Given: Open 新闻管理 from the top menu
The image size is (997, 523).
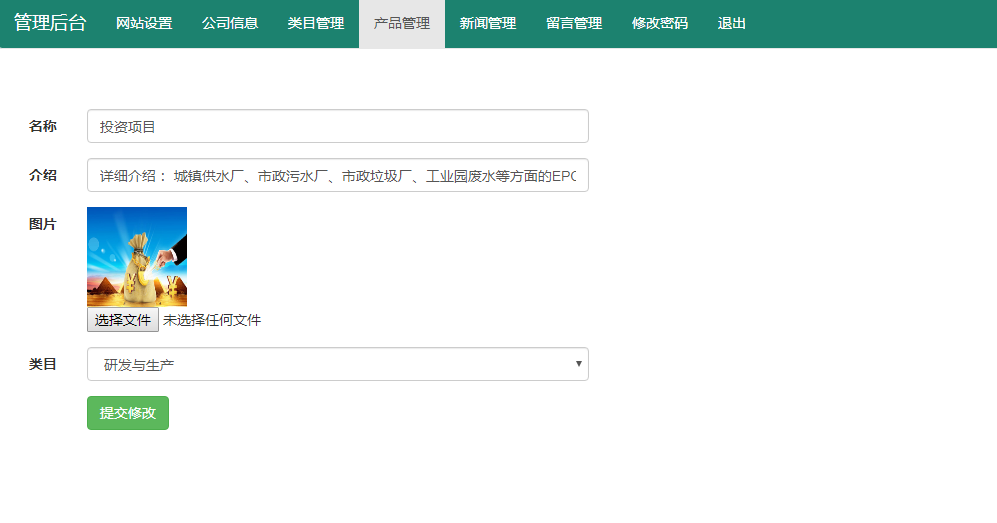Looking at the screenshot, I should tap(488, 24).
